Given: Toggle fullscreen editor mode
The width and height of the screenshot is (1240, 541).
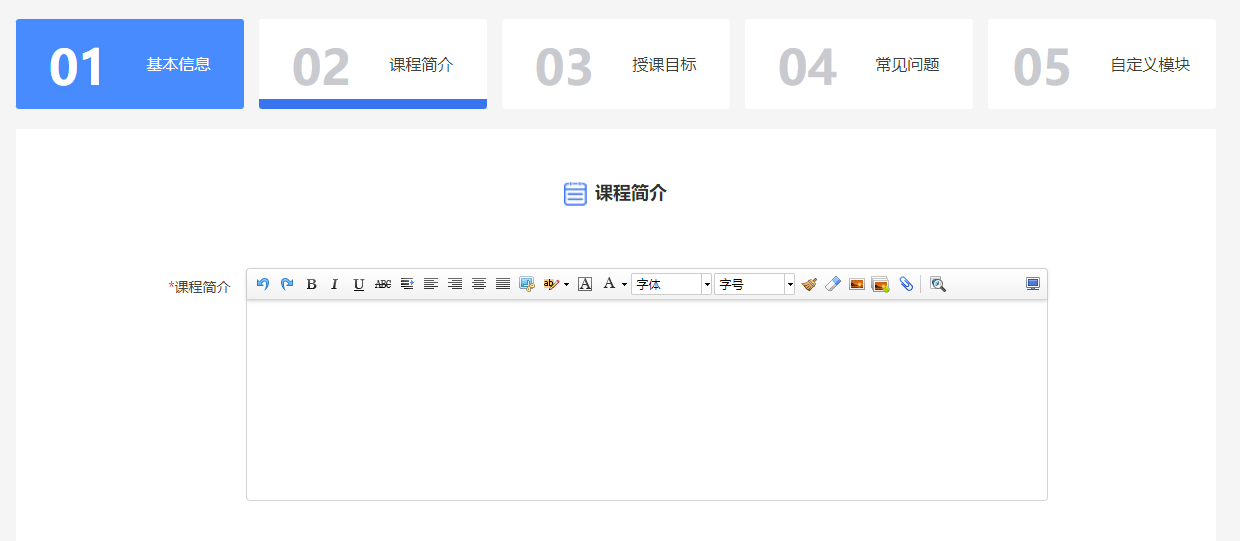Looking at the screenshot, I should pos(1033,284).
